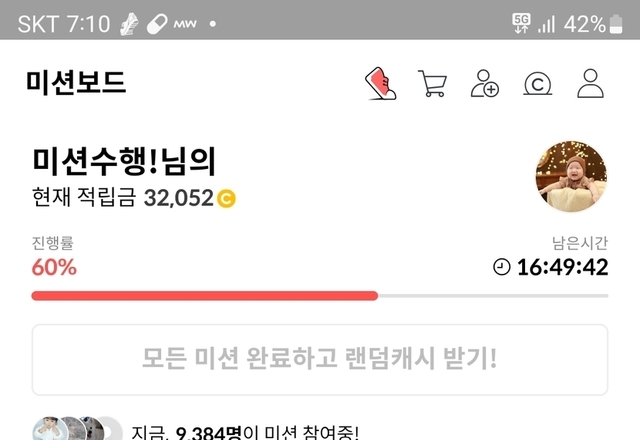Tap the pill notification icon in status bar
Image resolution: width=640 pixels, height=440 pixels.
[157, 24]
